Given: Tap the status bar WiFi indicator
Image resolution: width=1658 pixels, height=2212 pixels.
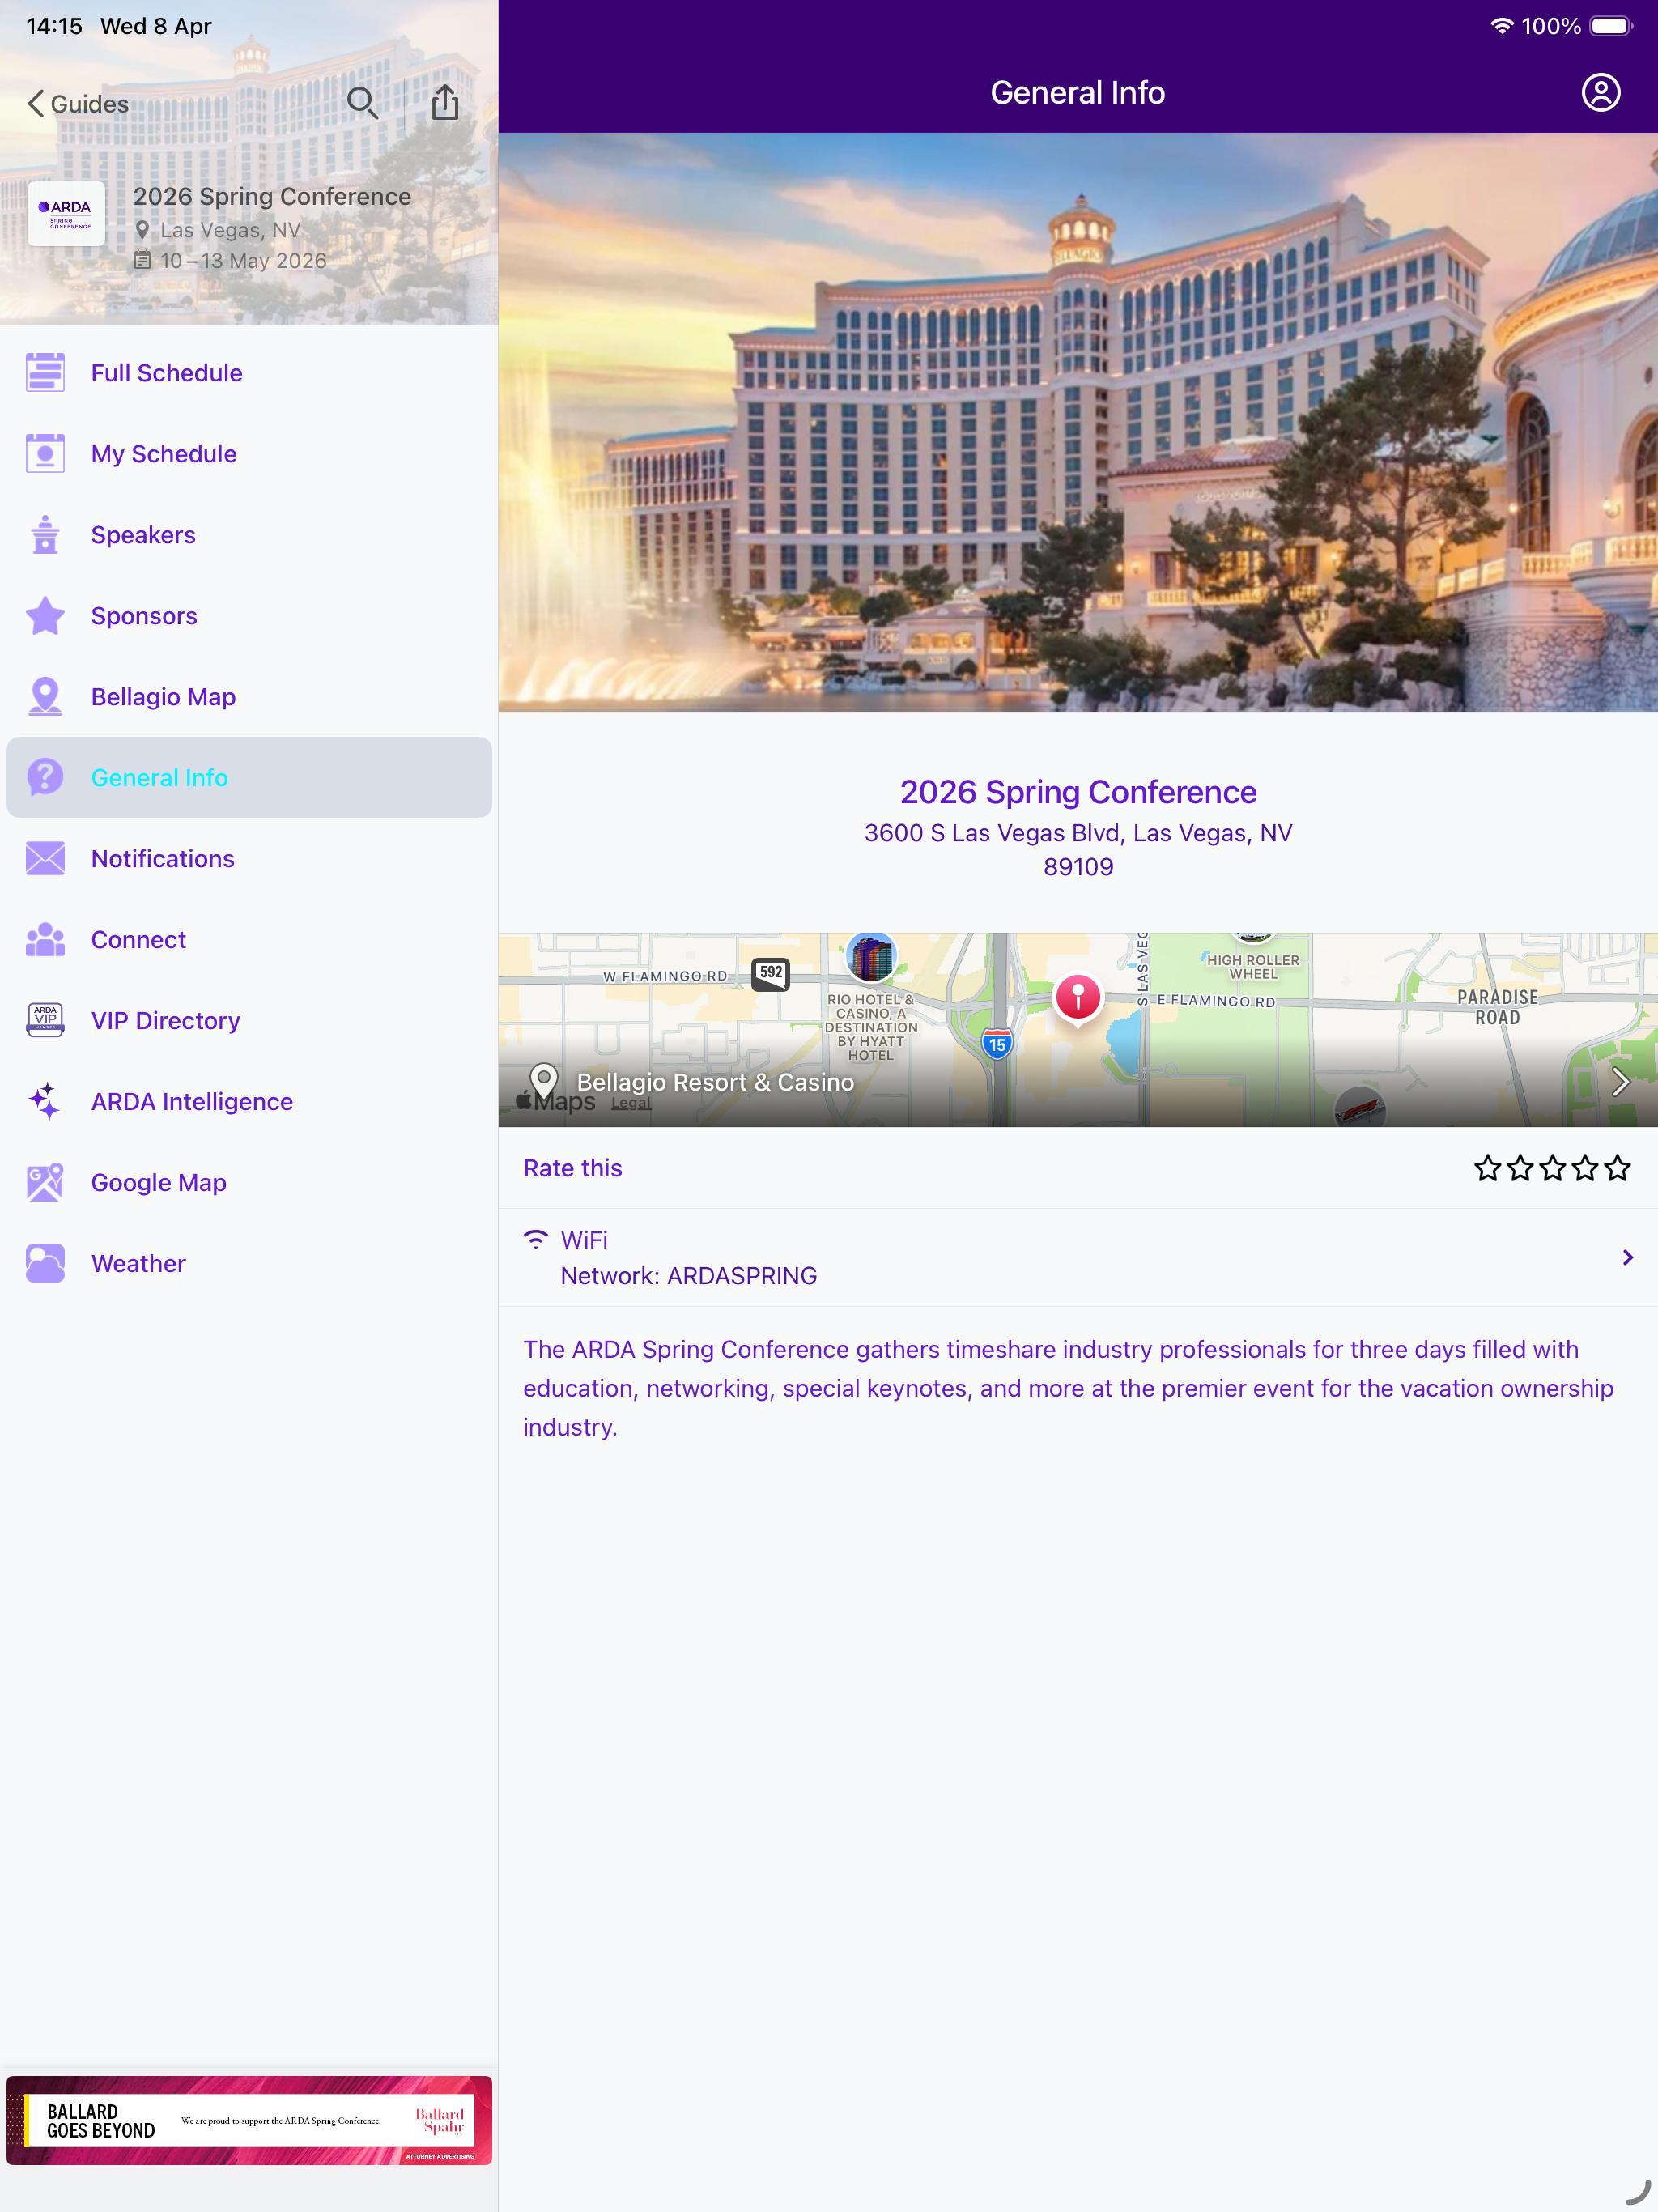Looking at the screenshot, I should [x=1501, y=26].
